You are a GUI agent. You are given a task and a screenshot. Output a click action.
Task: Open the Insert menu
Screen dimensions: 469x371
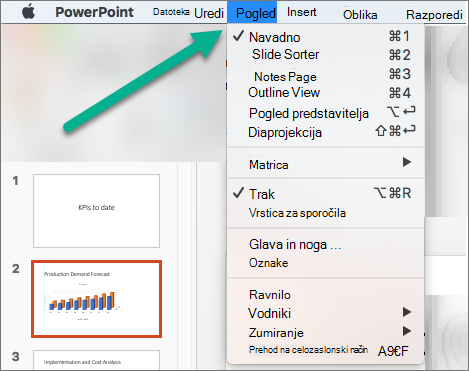tap(302, 12)
